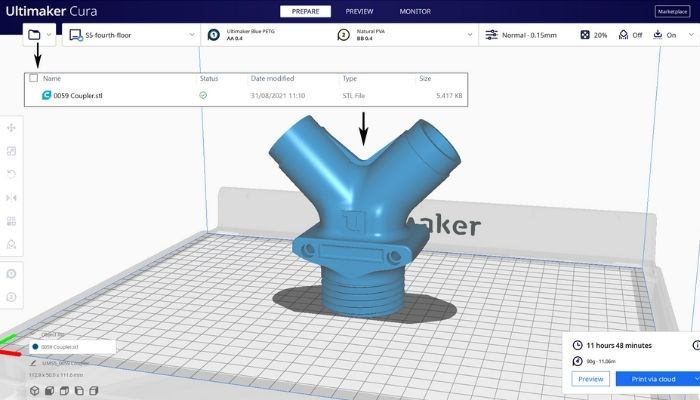Click the blue coupler 3D model
Image resolution: width=700 pixels, height=400 pixels.
[x=364, y=219]
